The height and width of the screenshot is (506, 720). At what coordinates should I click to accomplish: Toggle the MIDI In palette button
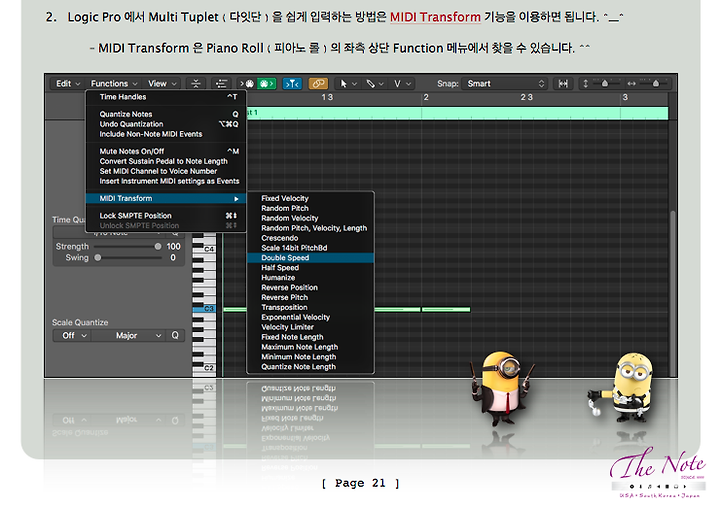pos(248,84)
